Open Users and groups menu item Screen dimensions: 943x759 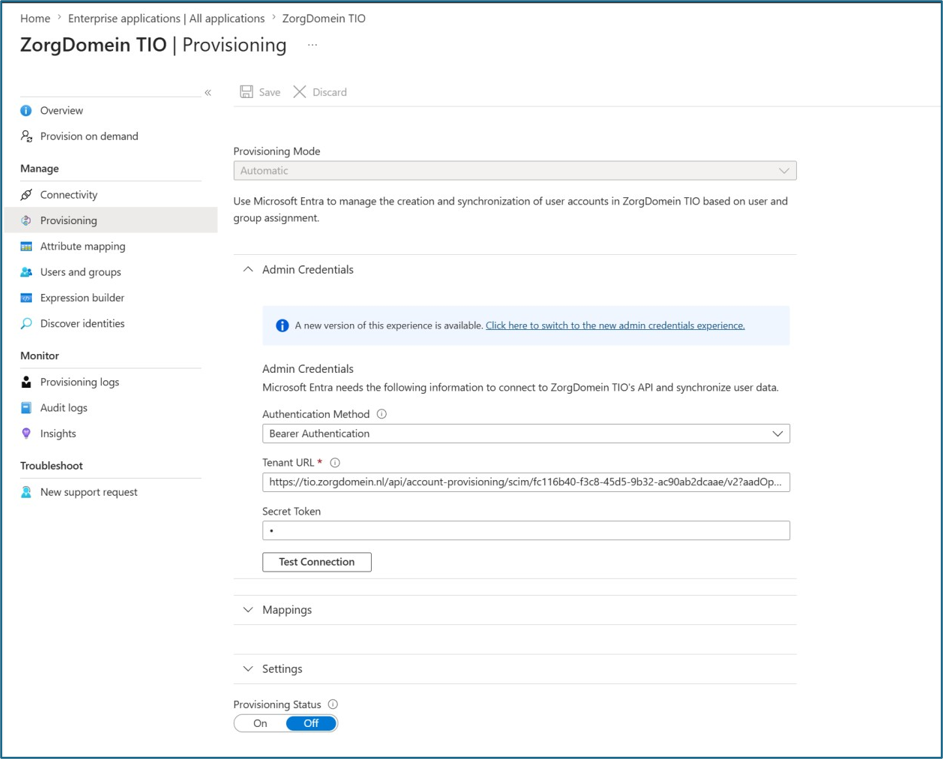[81, 272]
